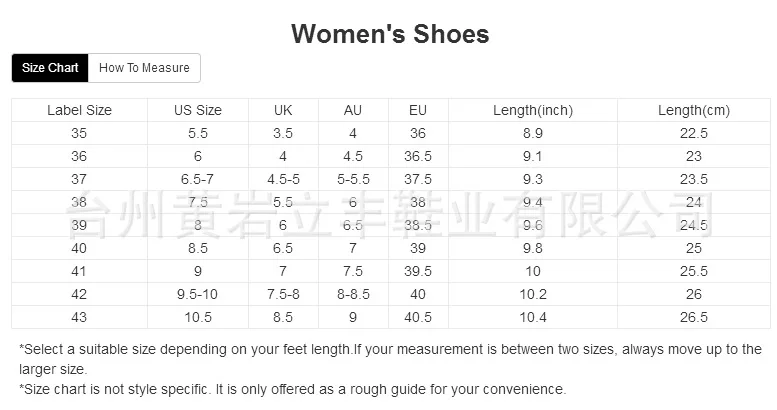
Task: Select the AU column header
Action: pos(352,110)
